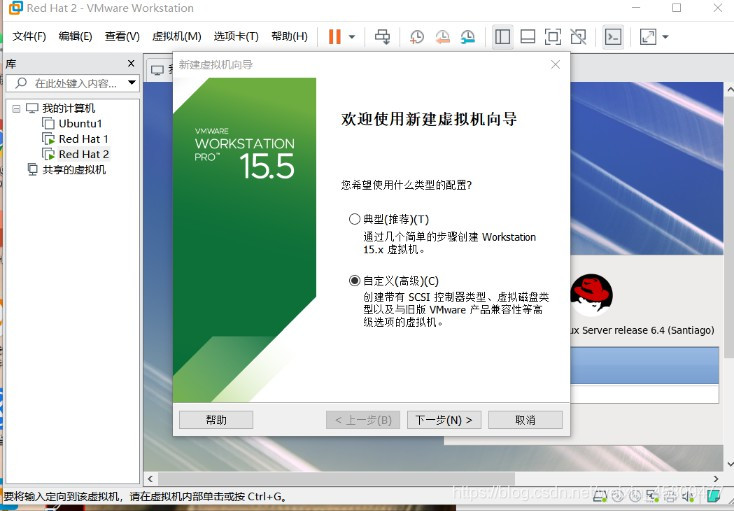Click the printer status bar icon
The height and width of the screenshot is (511, 734).
pyautogui.click(x=671, y=496)
